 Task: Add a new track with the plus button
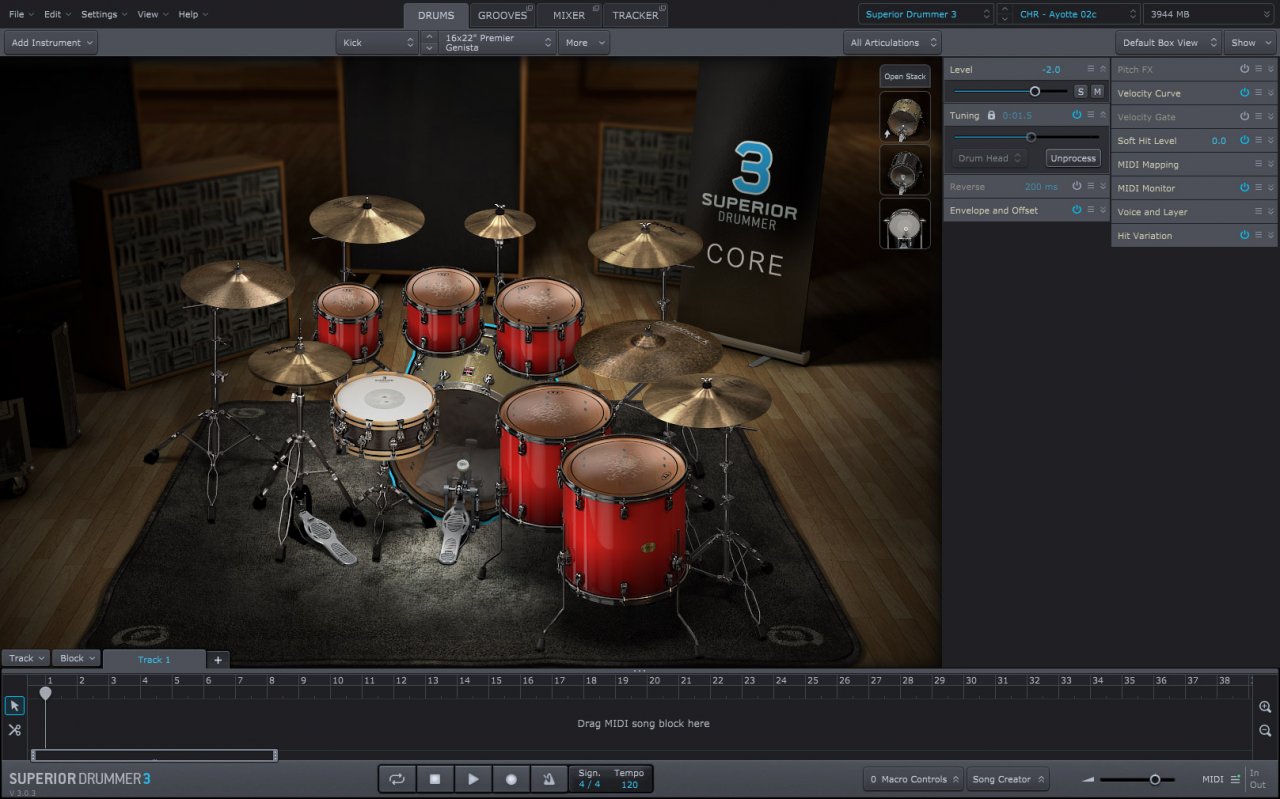(x=218, y=660)
